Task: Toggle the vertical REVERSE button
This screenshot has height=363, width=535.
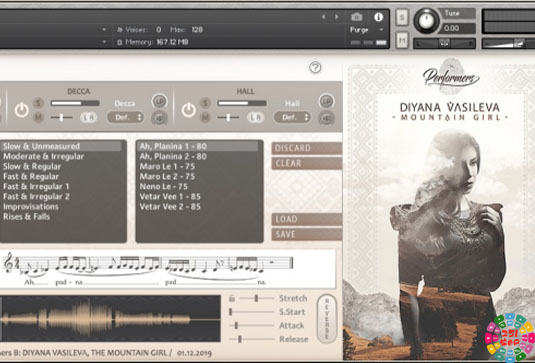Action: click(x=327, y=319)
